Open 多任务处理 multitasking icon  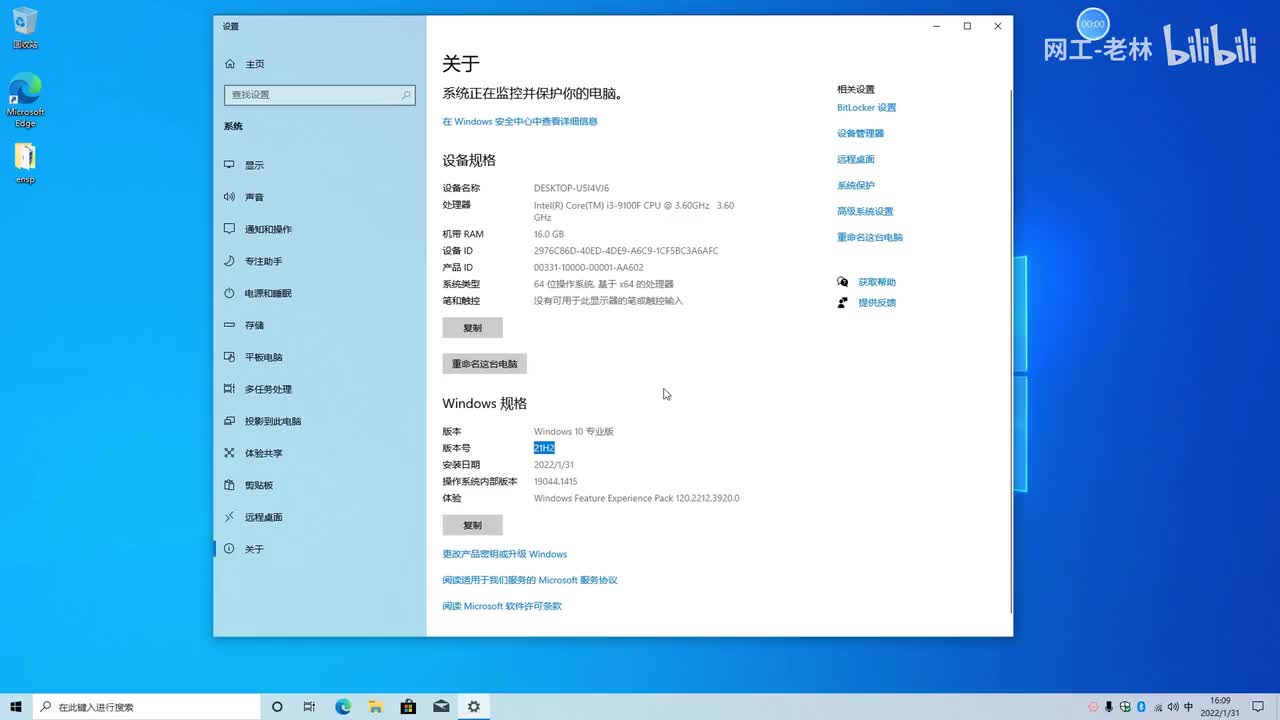[x=229, y=389]
